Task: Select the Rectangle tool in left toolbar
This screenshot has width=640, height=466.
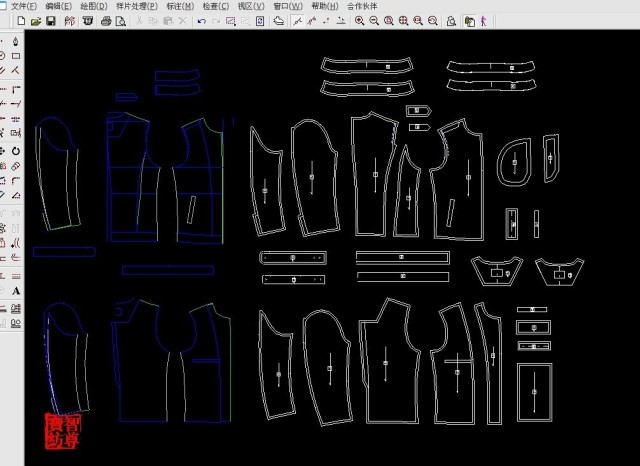Action: (16, 56)
